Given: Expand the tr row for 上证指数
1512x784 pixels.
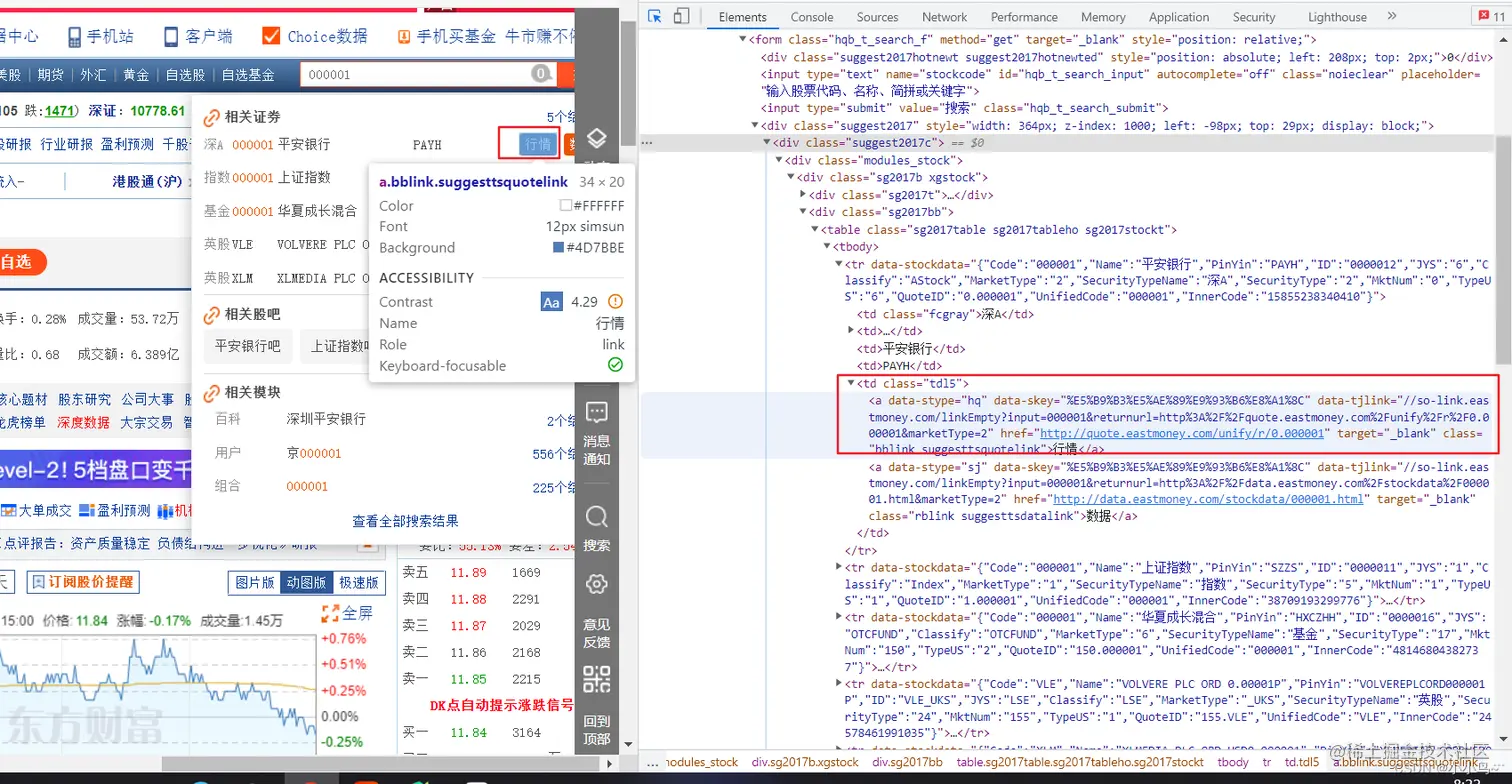Looking at the screenshot, I should coord(839,567).
